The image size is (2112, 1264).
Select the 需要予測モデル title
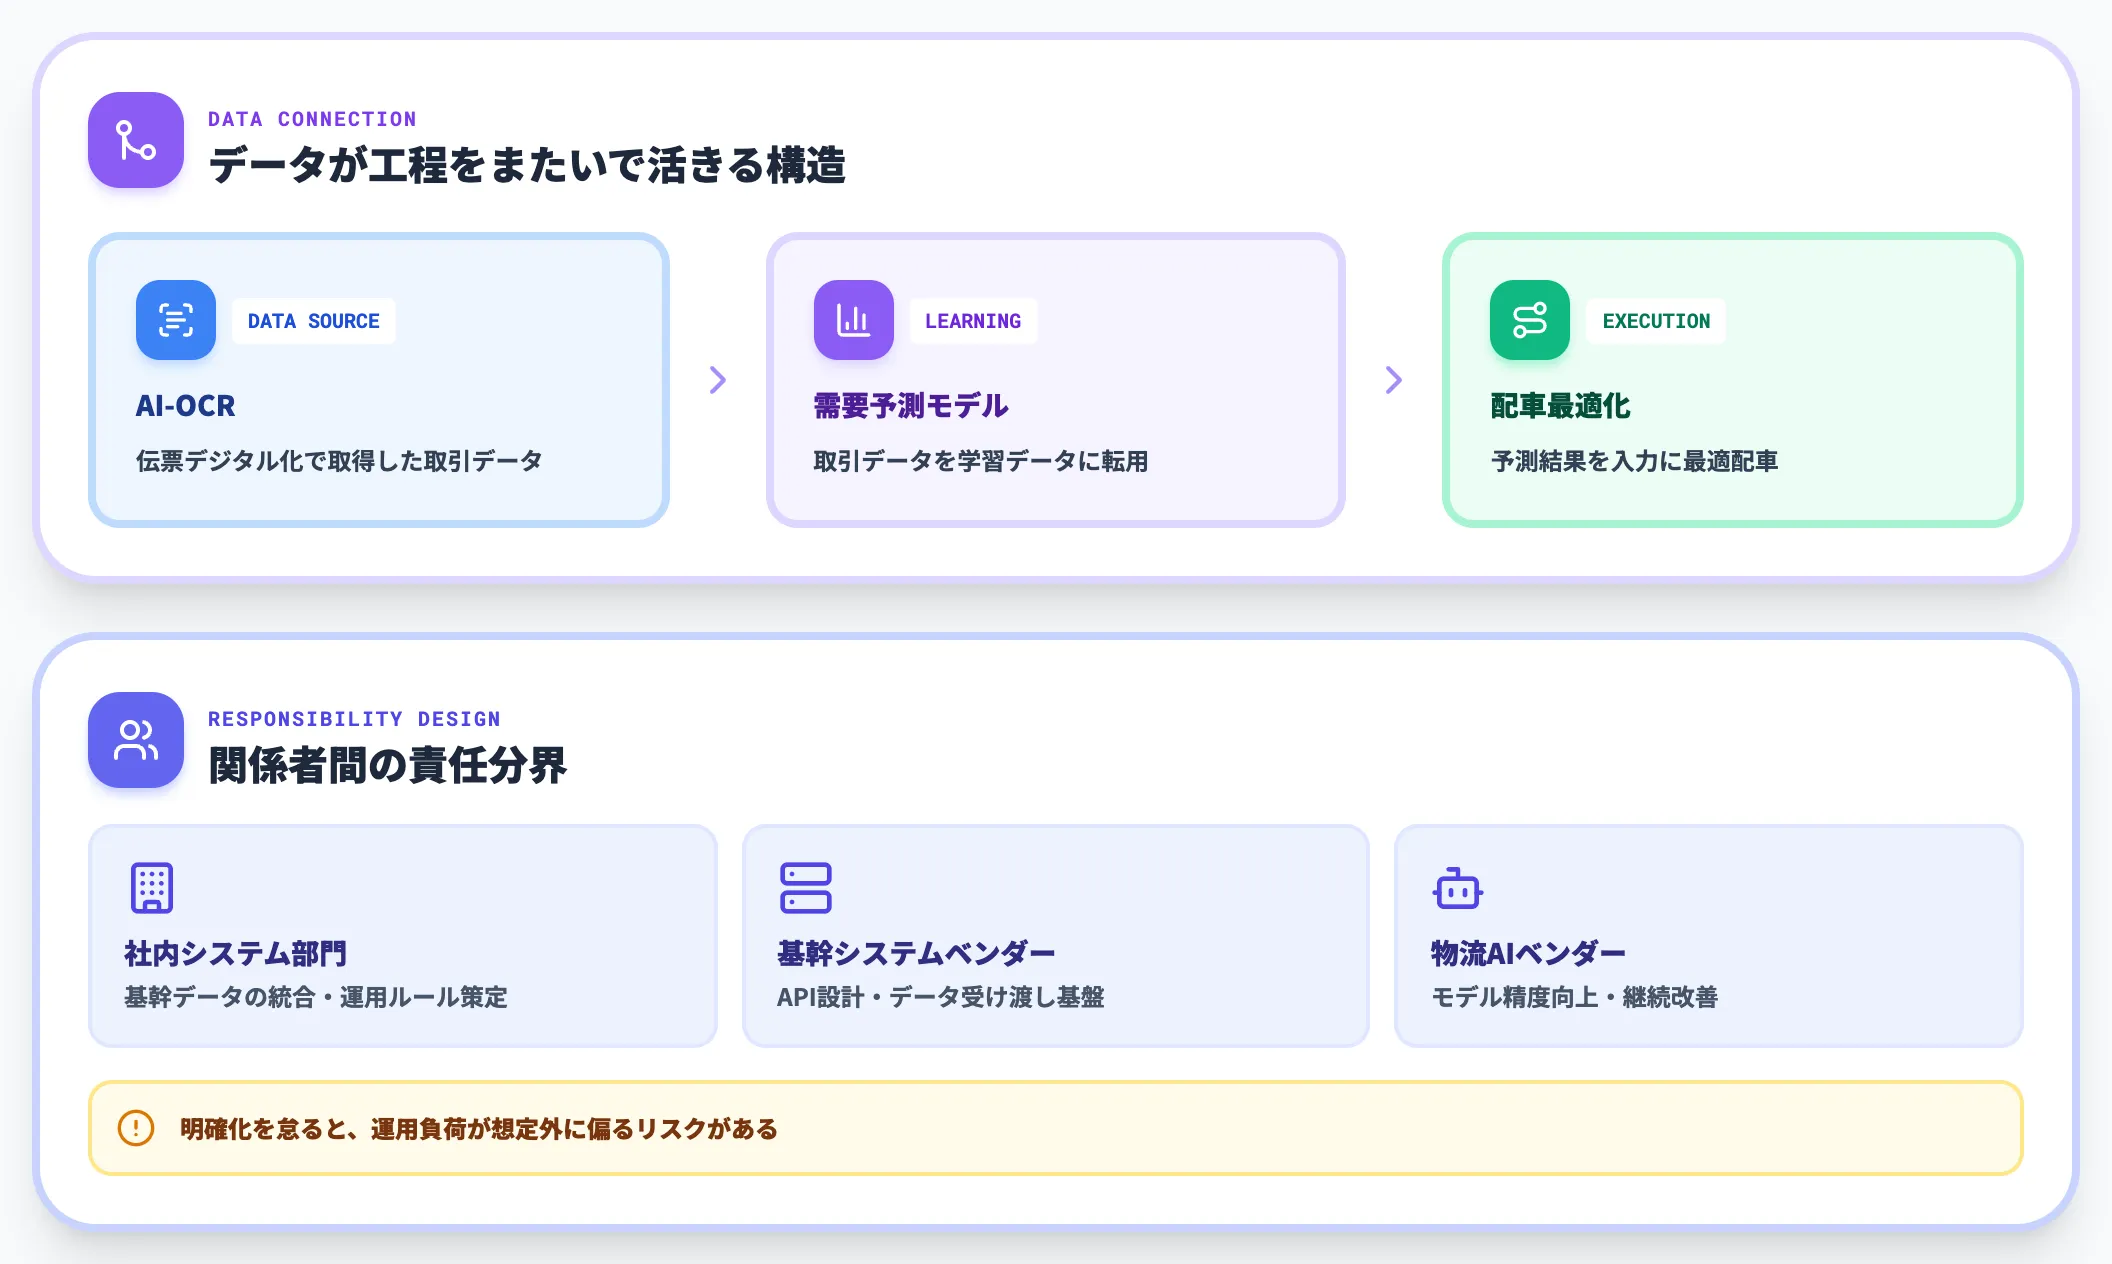coord(911,406)
